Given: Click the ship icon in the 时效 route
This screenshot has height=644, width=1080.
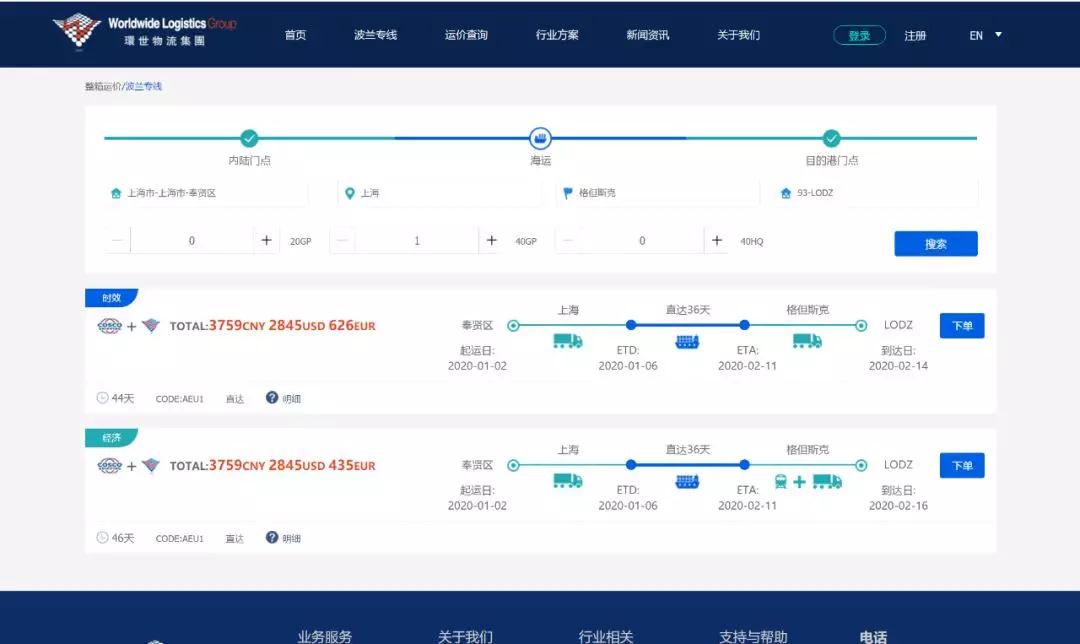Looking at the screenshot, I should point(687,342).
